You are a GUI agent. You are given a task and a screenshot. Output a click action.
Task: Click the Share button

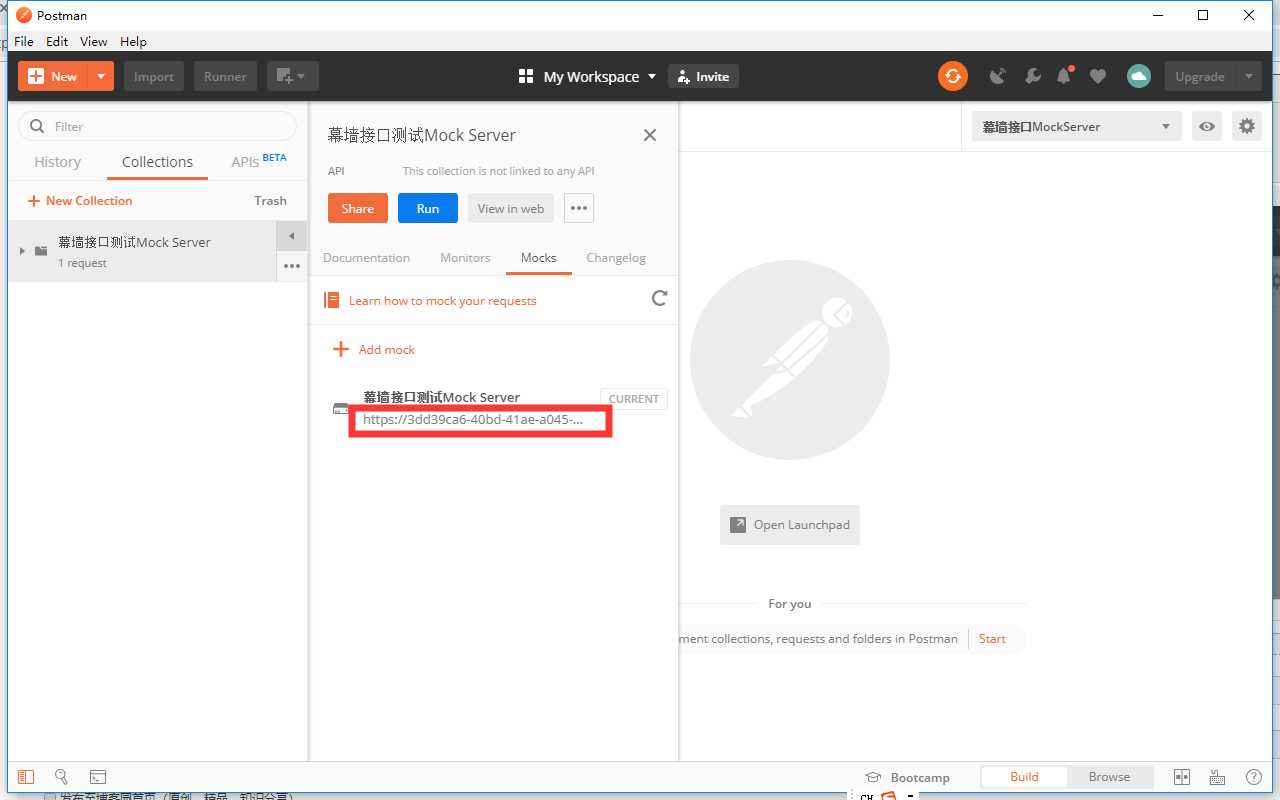(x=357, y=208)
